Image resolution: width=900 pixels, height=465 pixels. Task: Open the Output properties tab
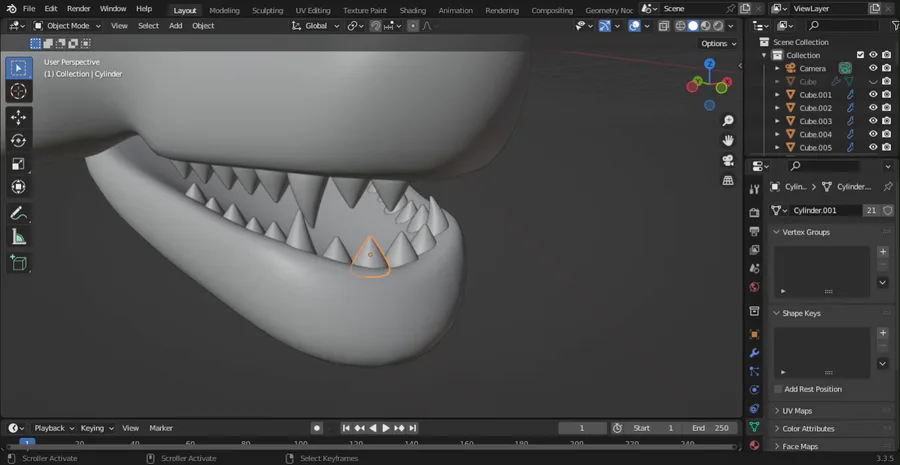[755, 231]
